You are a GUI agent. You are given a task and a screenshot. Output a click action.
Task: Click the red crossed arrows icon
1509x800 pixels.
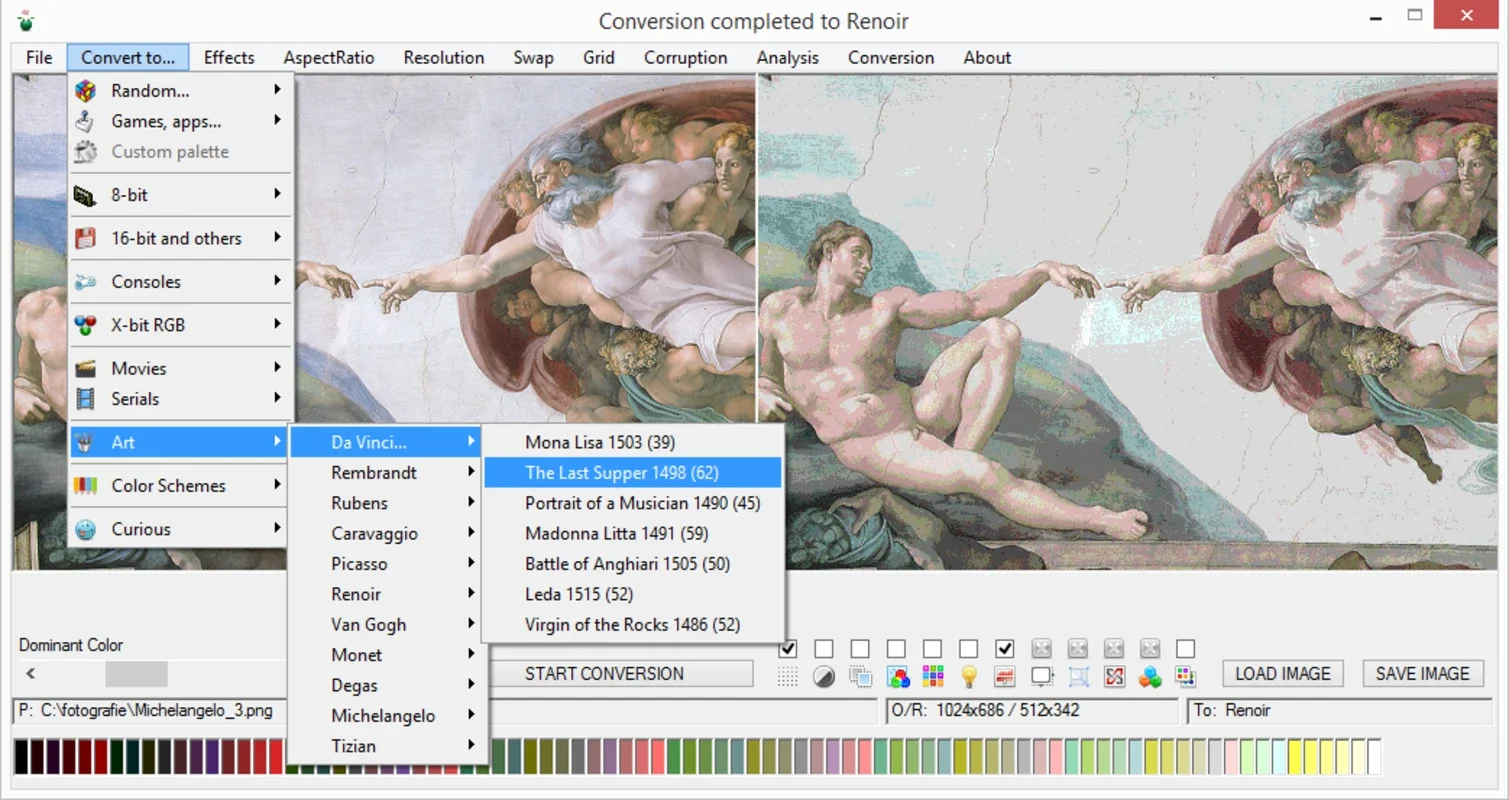click(1114, 677)
